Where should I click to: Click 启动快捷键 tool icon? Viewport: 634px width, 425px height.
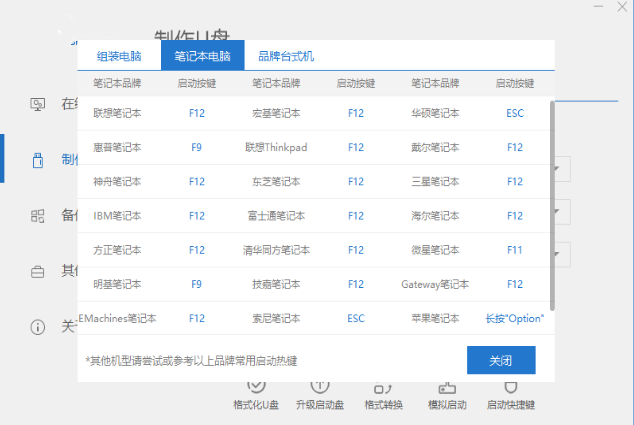coord(511,387)
